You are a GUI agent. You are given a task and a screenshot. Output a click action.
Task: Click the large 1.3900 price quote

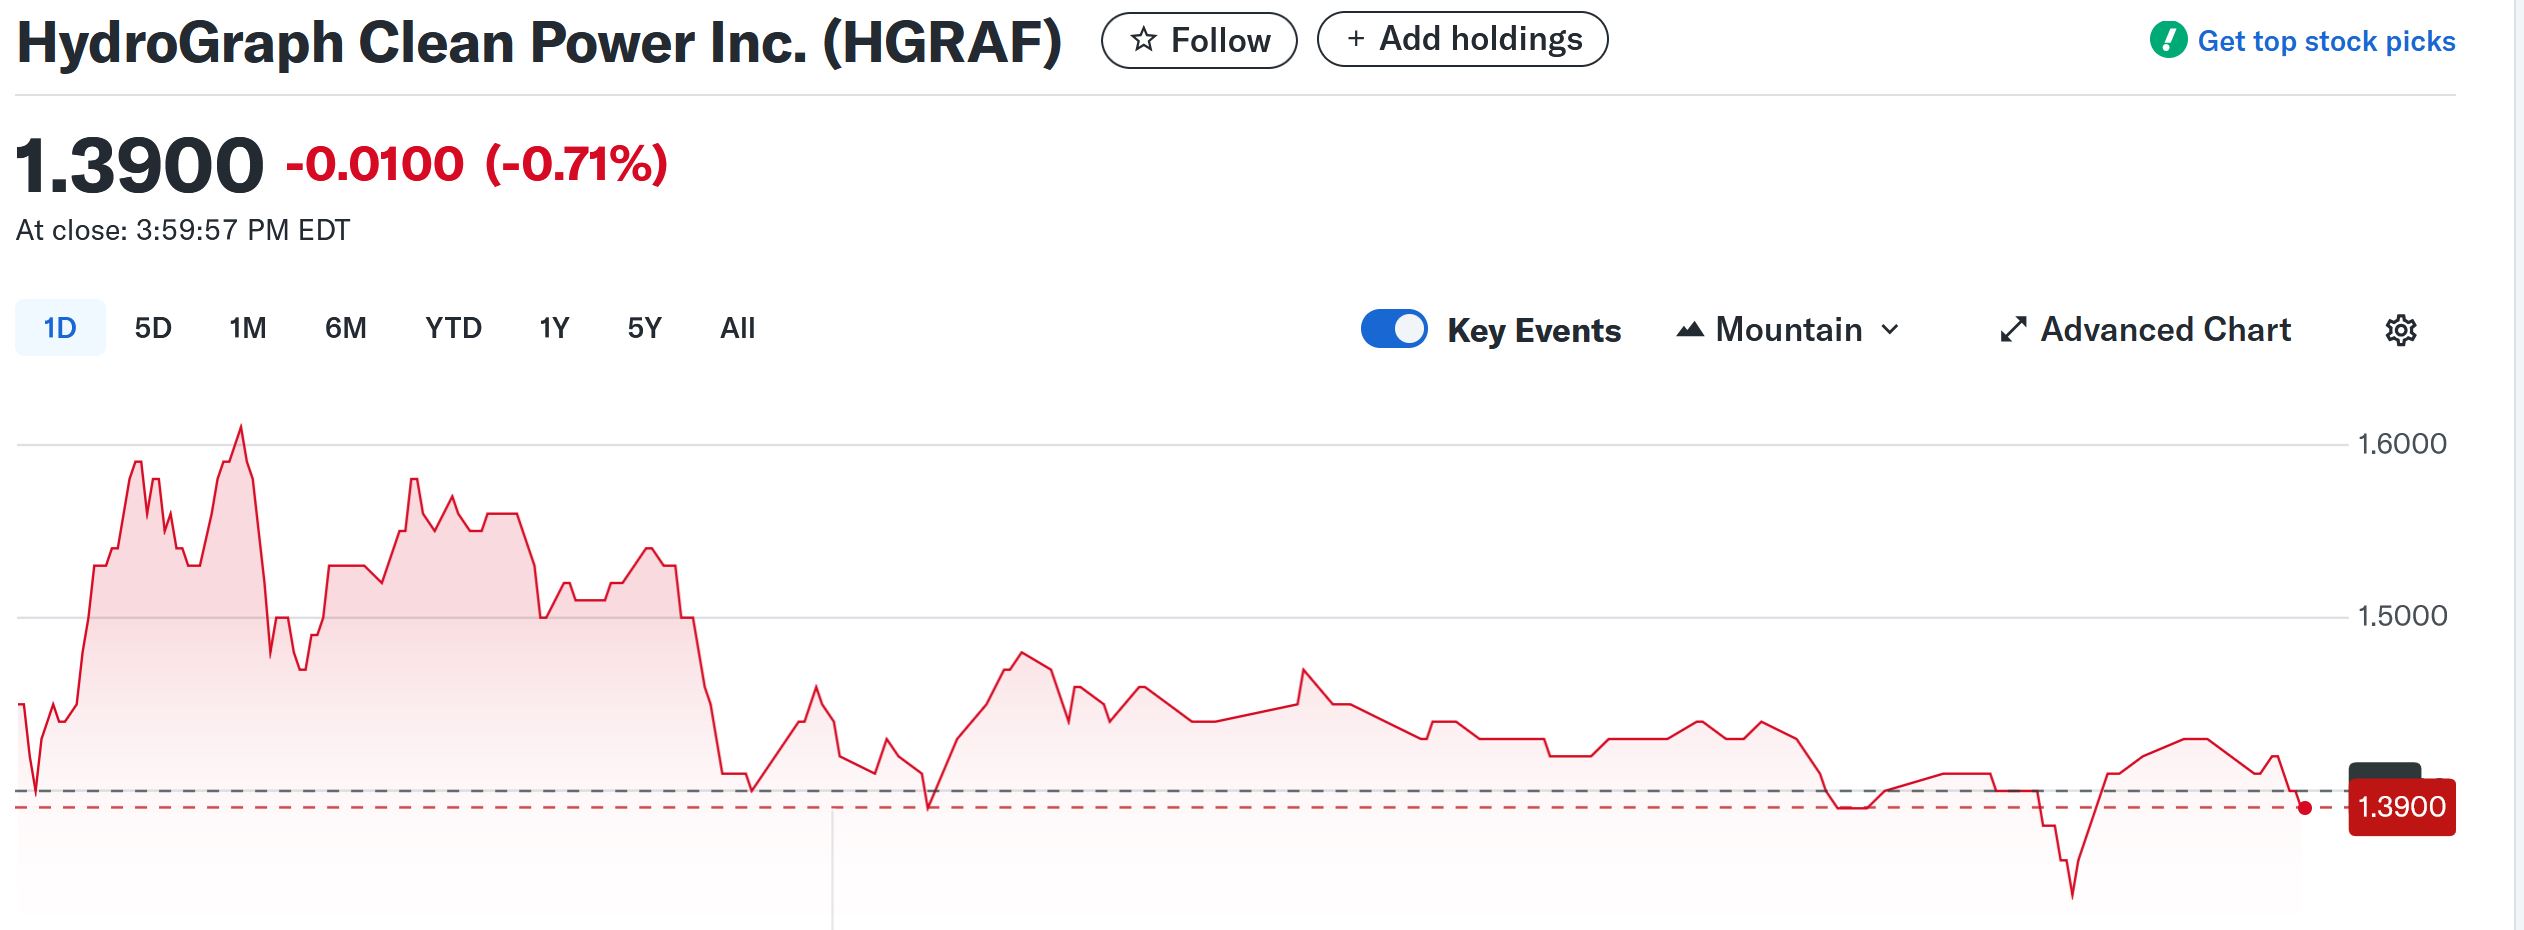click(140, 165)
